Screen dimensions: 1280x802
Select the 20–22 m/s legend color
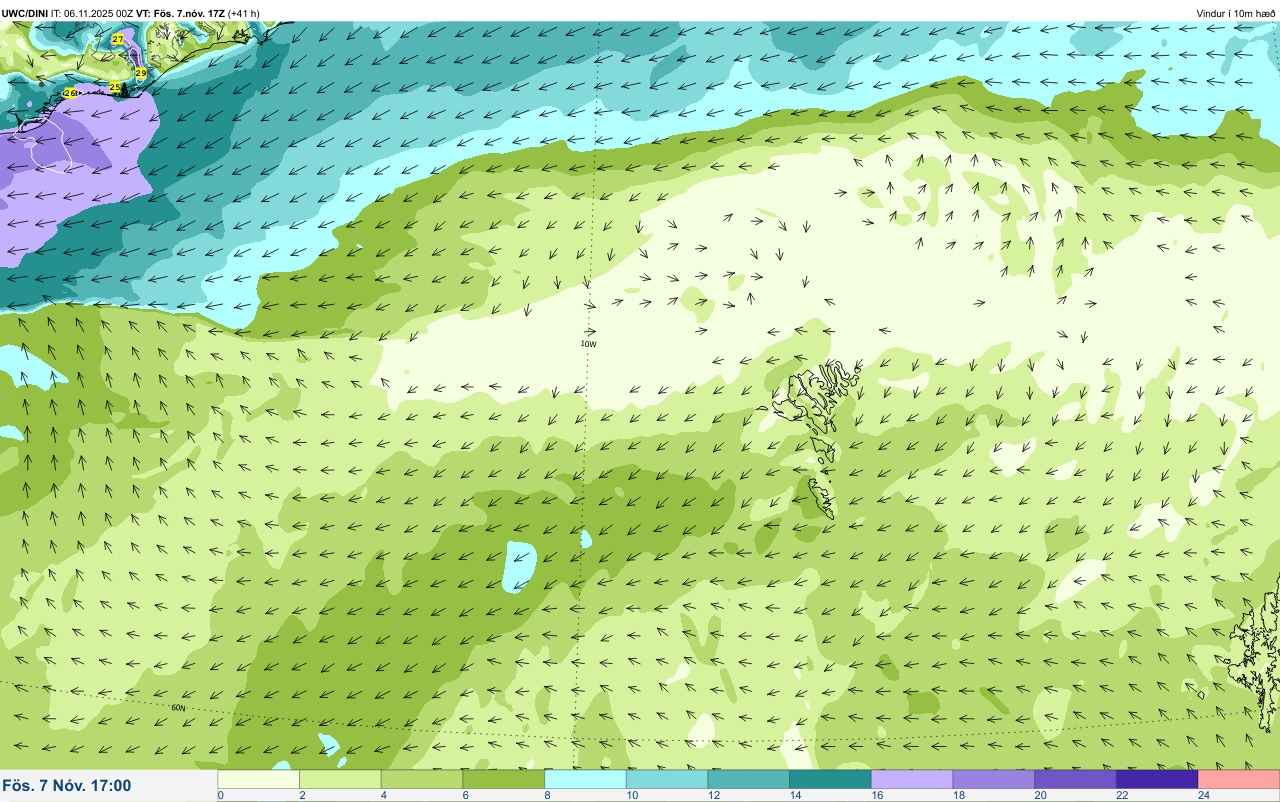coord(1076,779)
